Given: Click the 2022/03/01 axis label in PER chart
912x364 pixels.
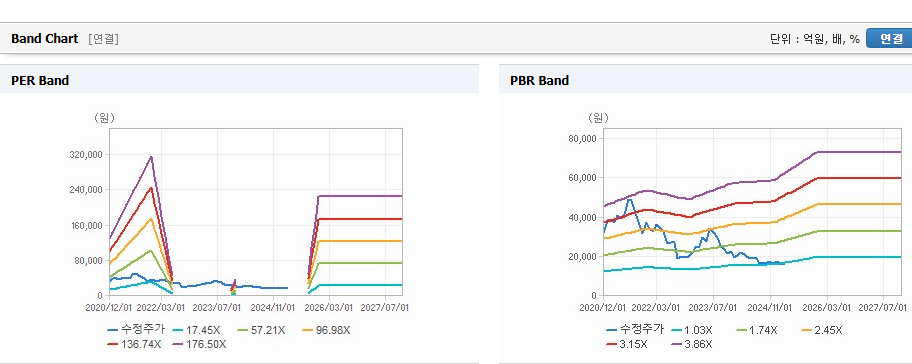Looking at the screenshot, I should tap(162, 307).
